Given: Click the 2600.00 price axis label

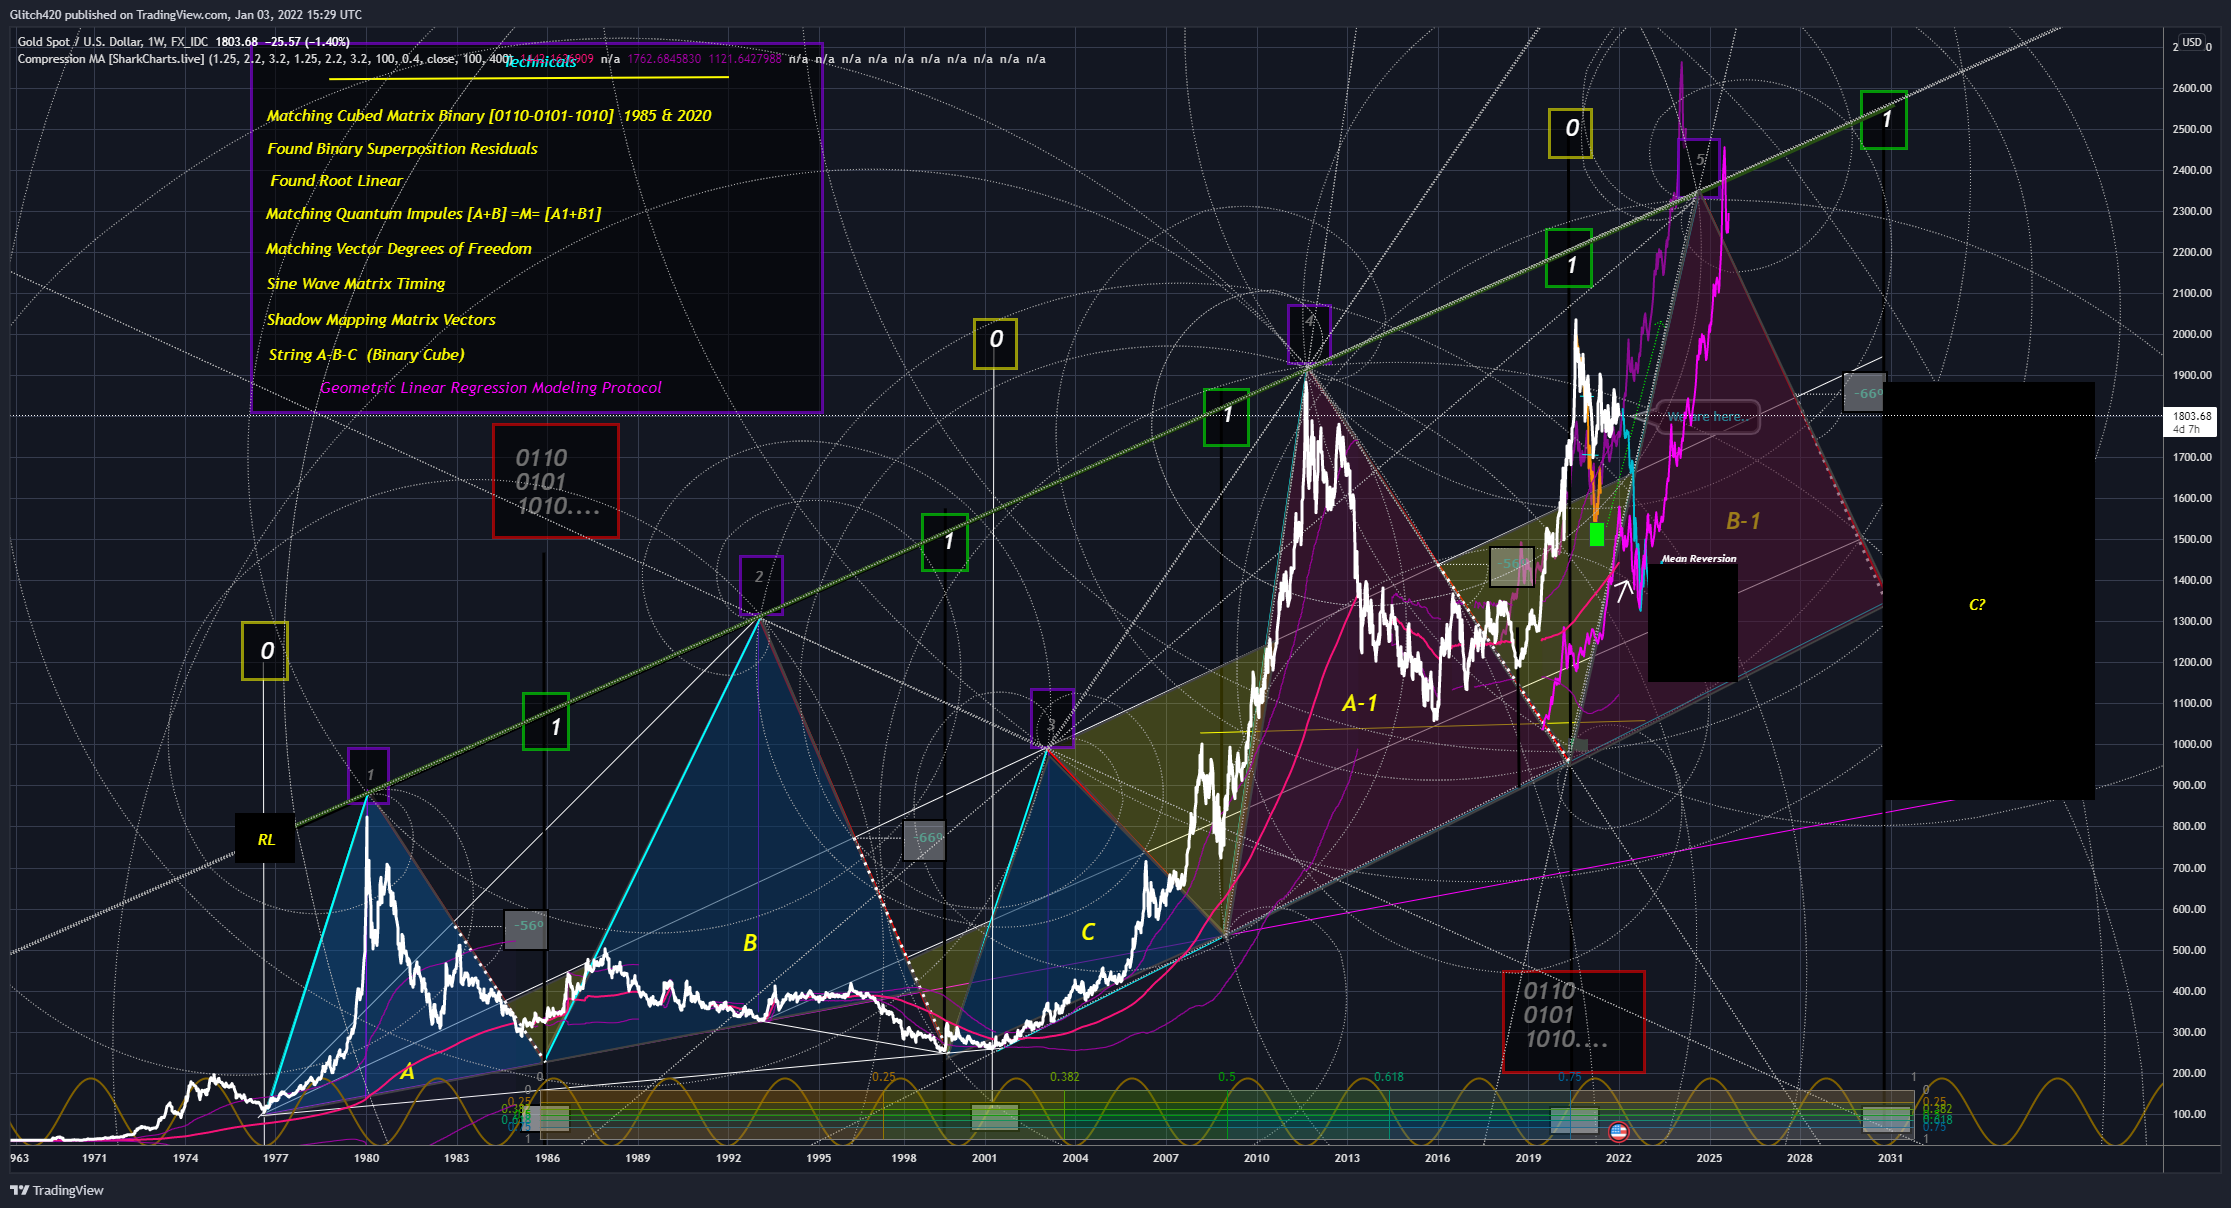Looking at the screenshot, I should click(2192, 88).
